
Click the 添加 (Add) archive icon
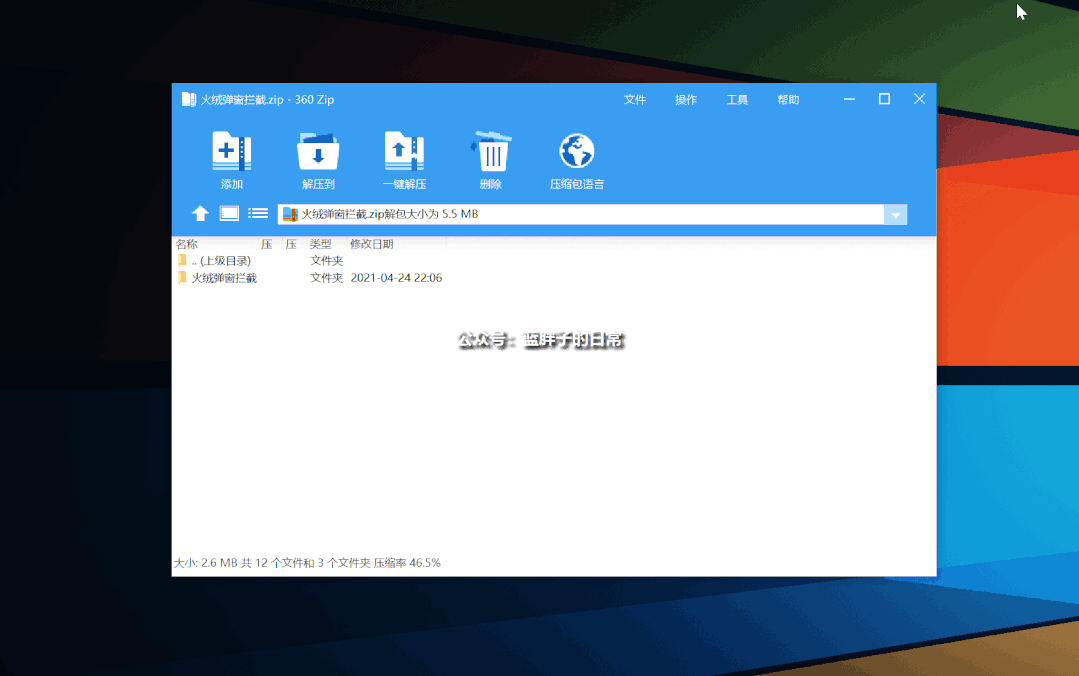click(x=231, y=152)
